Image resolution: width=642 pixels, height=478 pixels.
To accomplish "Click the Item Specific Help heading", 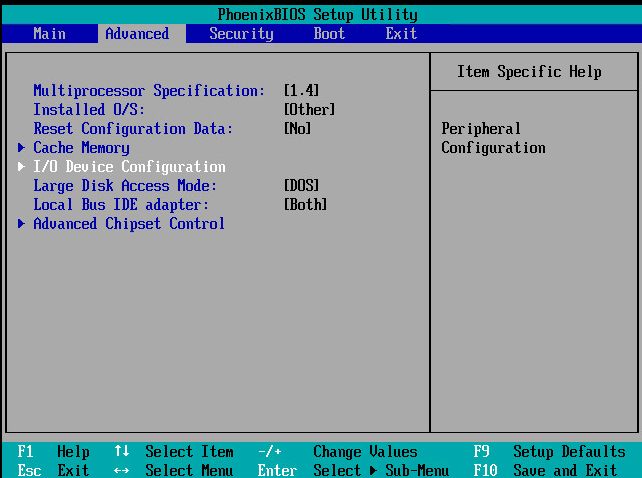I will click(x=529, y=72).
